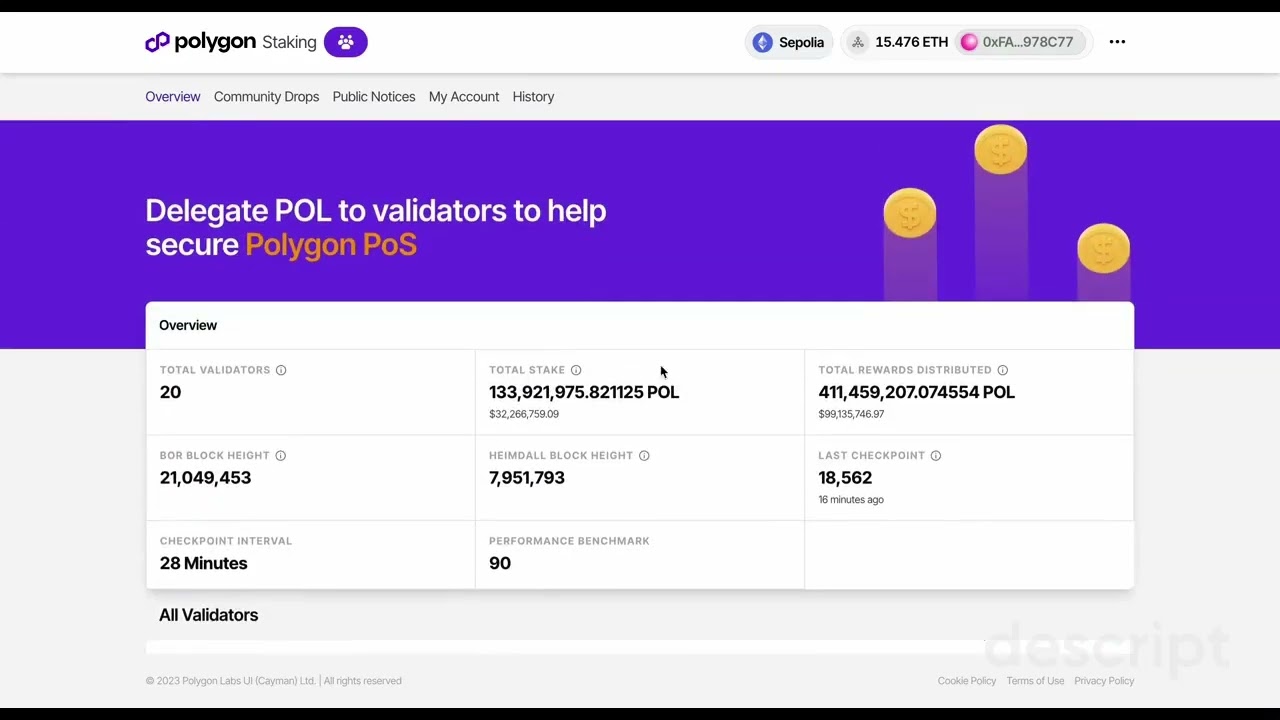Click the 2023 Polygon Labs copyright text
This screenshot has height=720, width=1280.
[273, 681]
